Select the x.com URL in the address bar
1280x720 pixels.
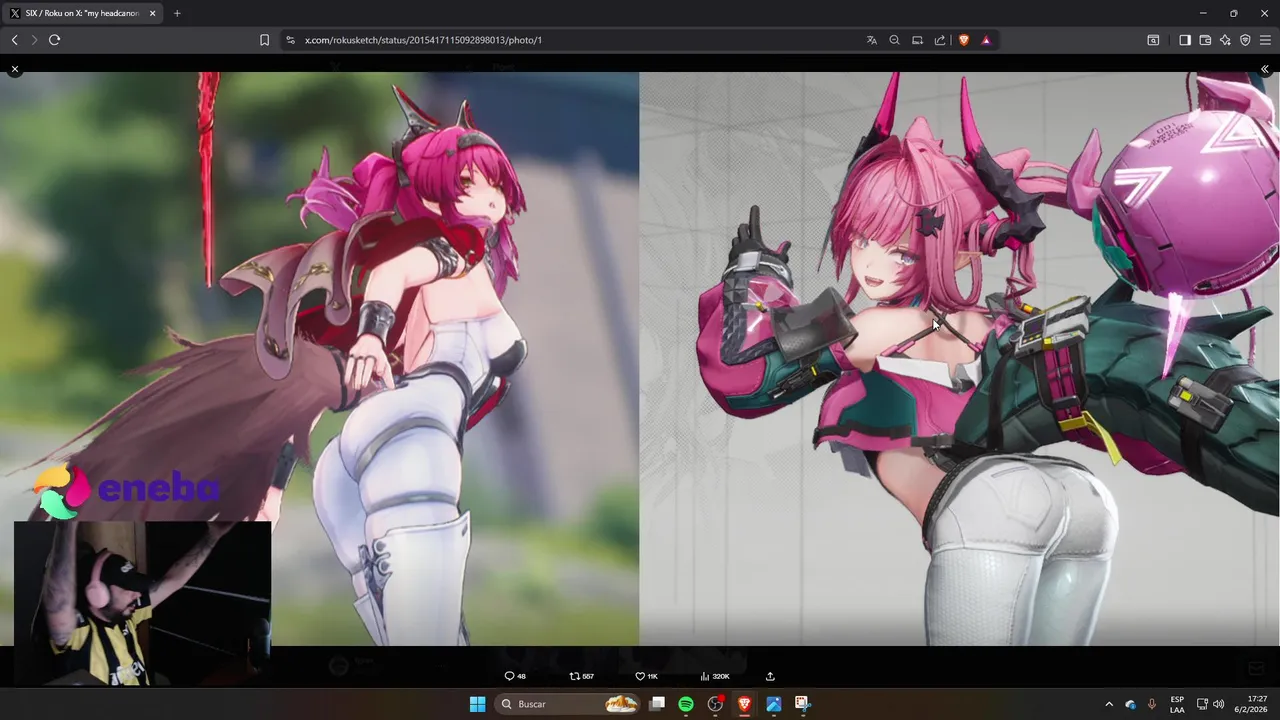click(423, 40)
